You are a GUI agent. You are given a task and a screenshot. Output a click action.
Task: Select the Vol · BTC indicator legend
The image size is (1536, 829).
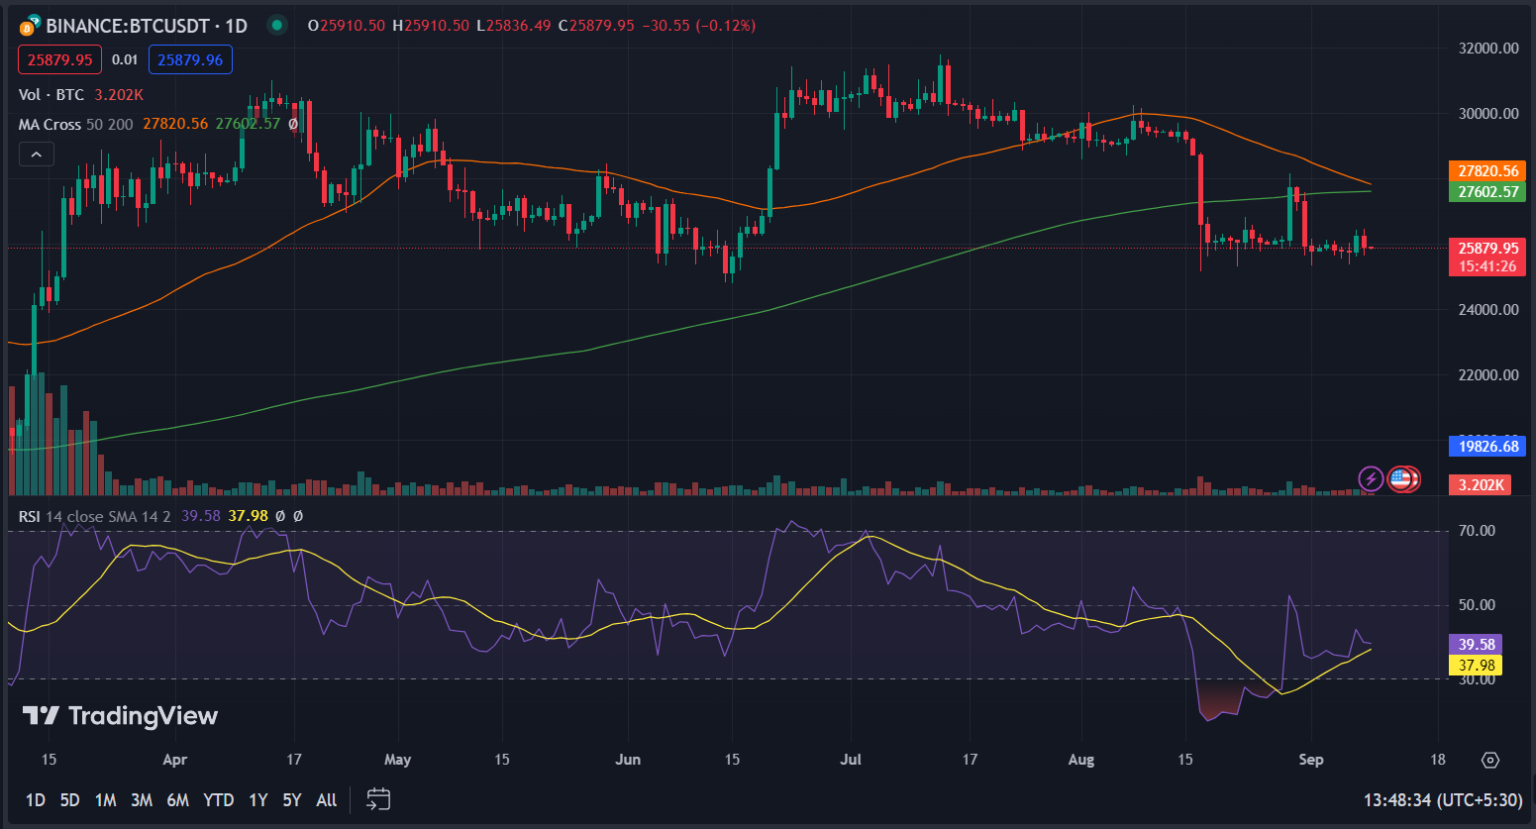coord(51,94)
